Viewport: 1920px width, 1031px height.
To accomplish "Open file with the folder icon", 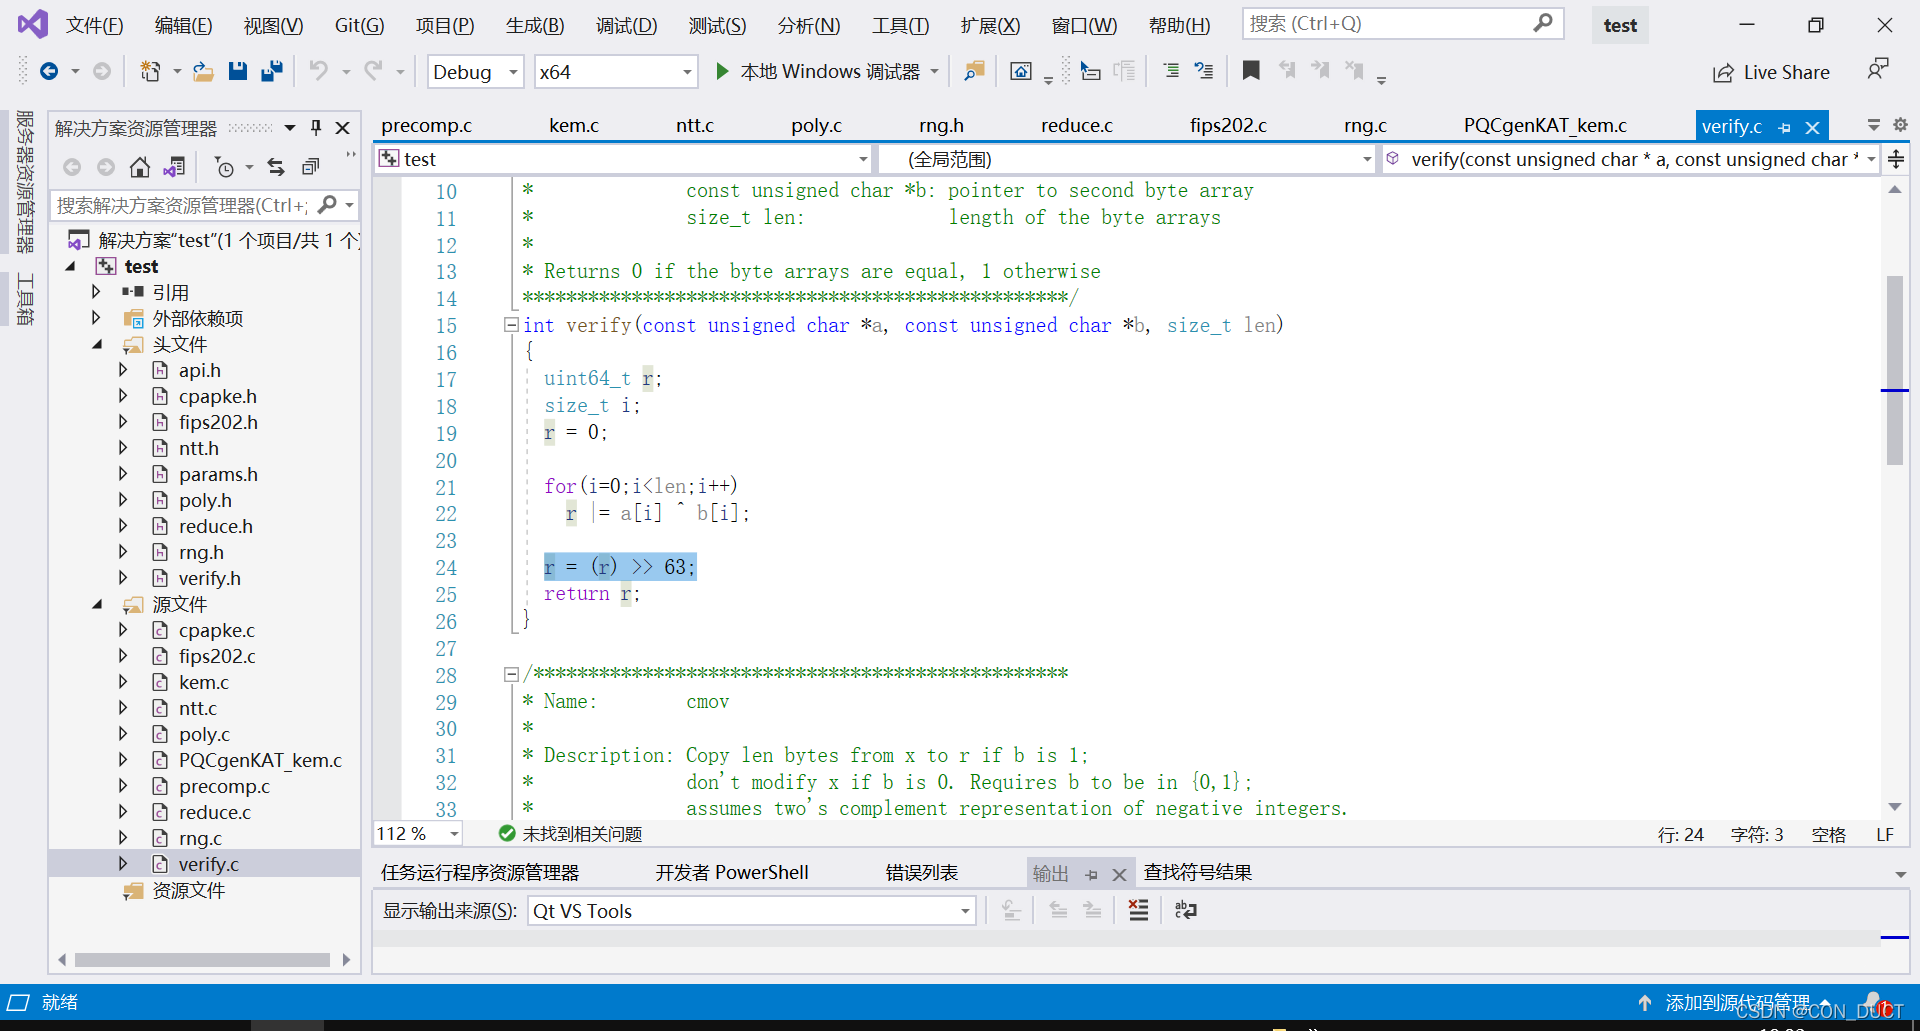I will coord(203,71).
